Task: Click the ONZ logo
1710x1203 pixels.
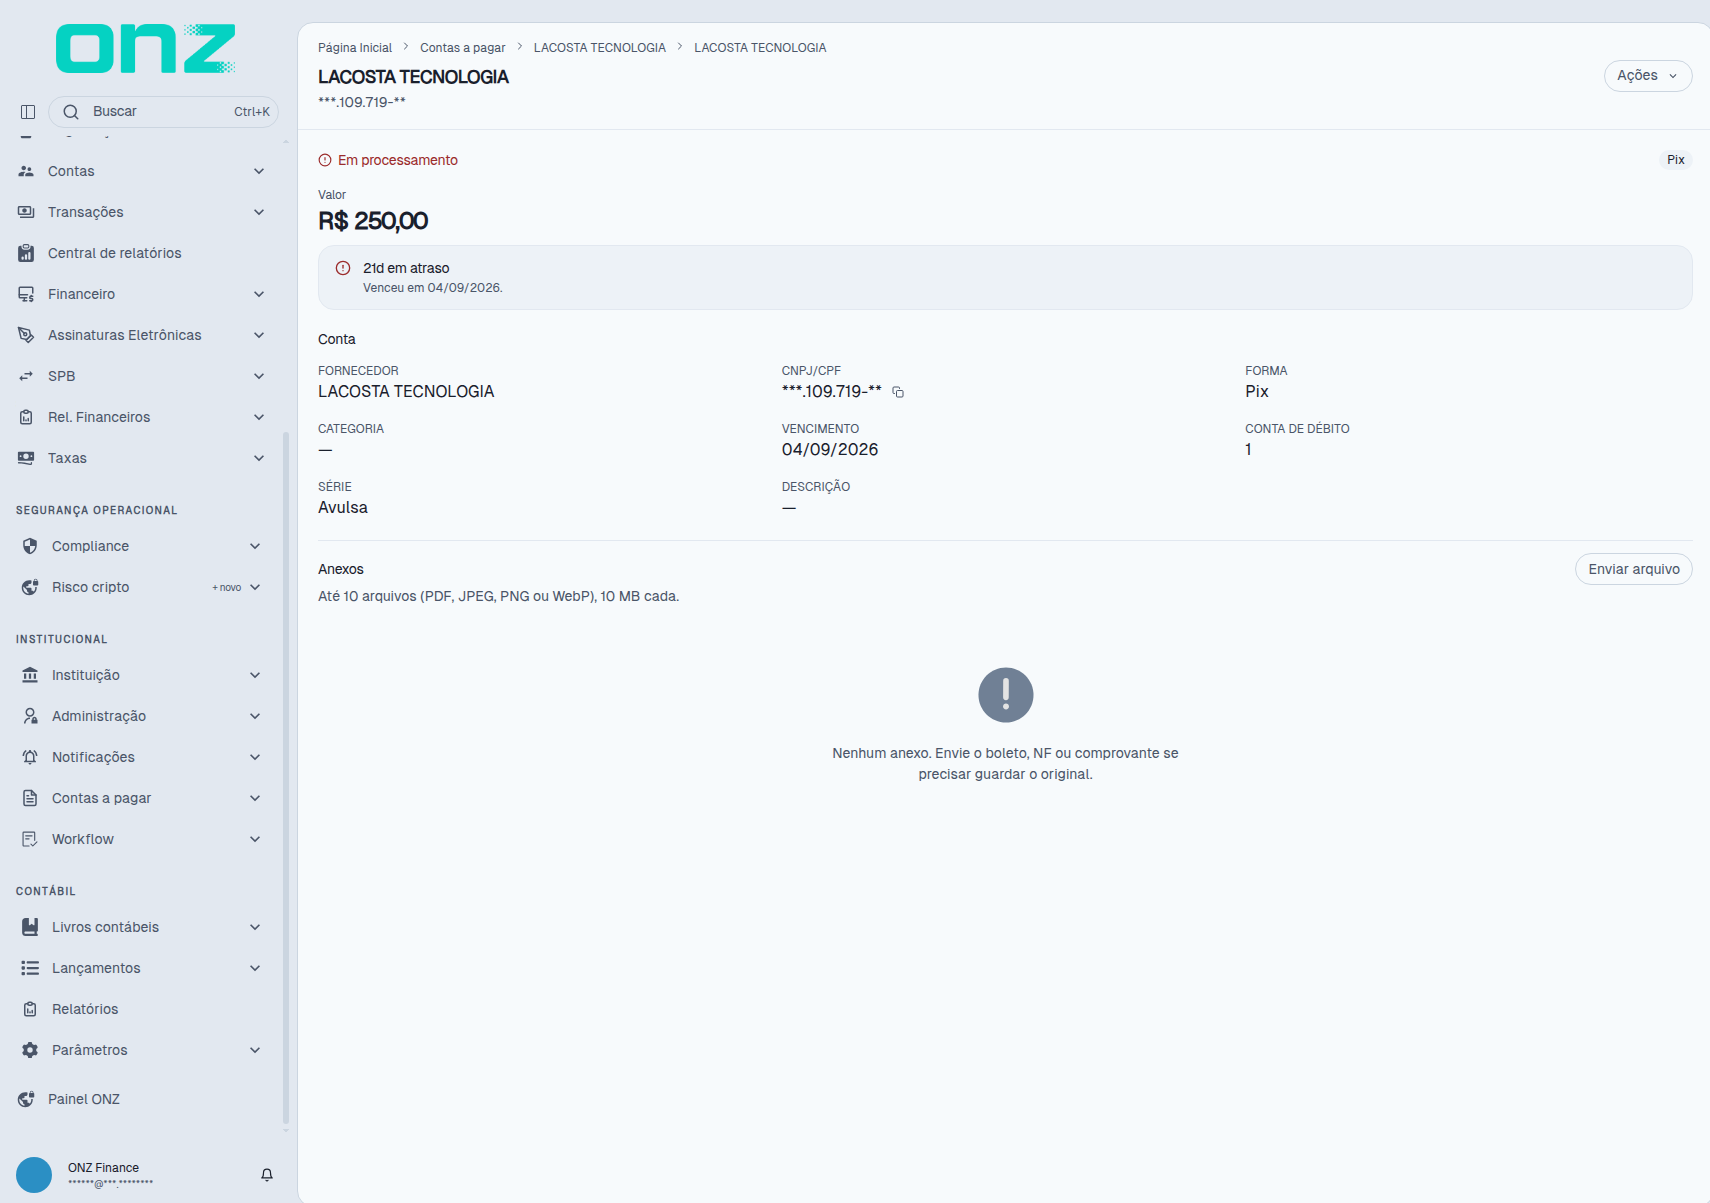Action: point(146,48)
